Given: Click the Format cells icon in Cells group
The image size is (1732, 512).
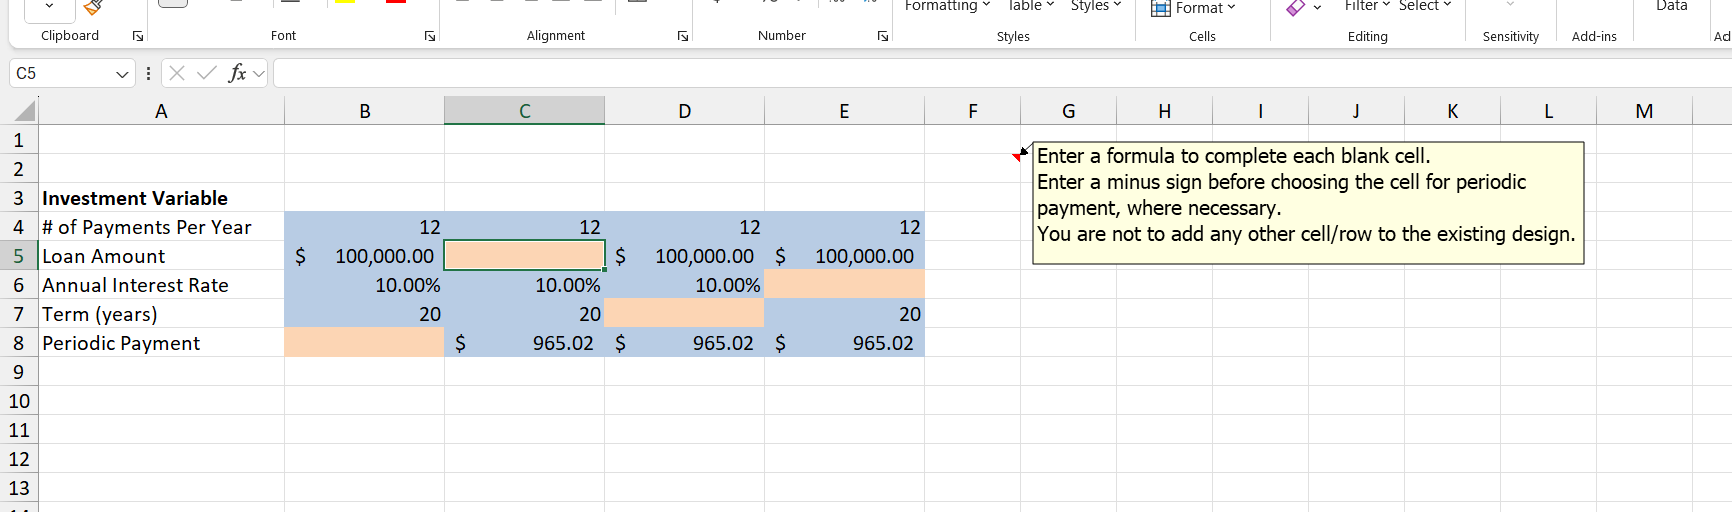Looking at the screenshot, I should pos(1161,8).
